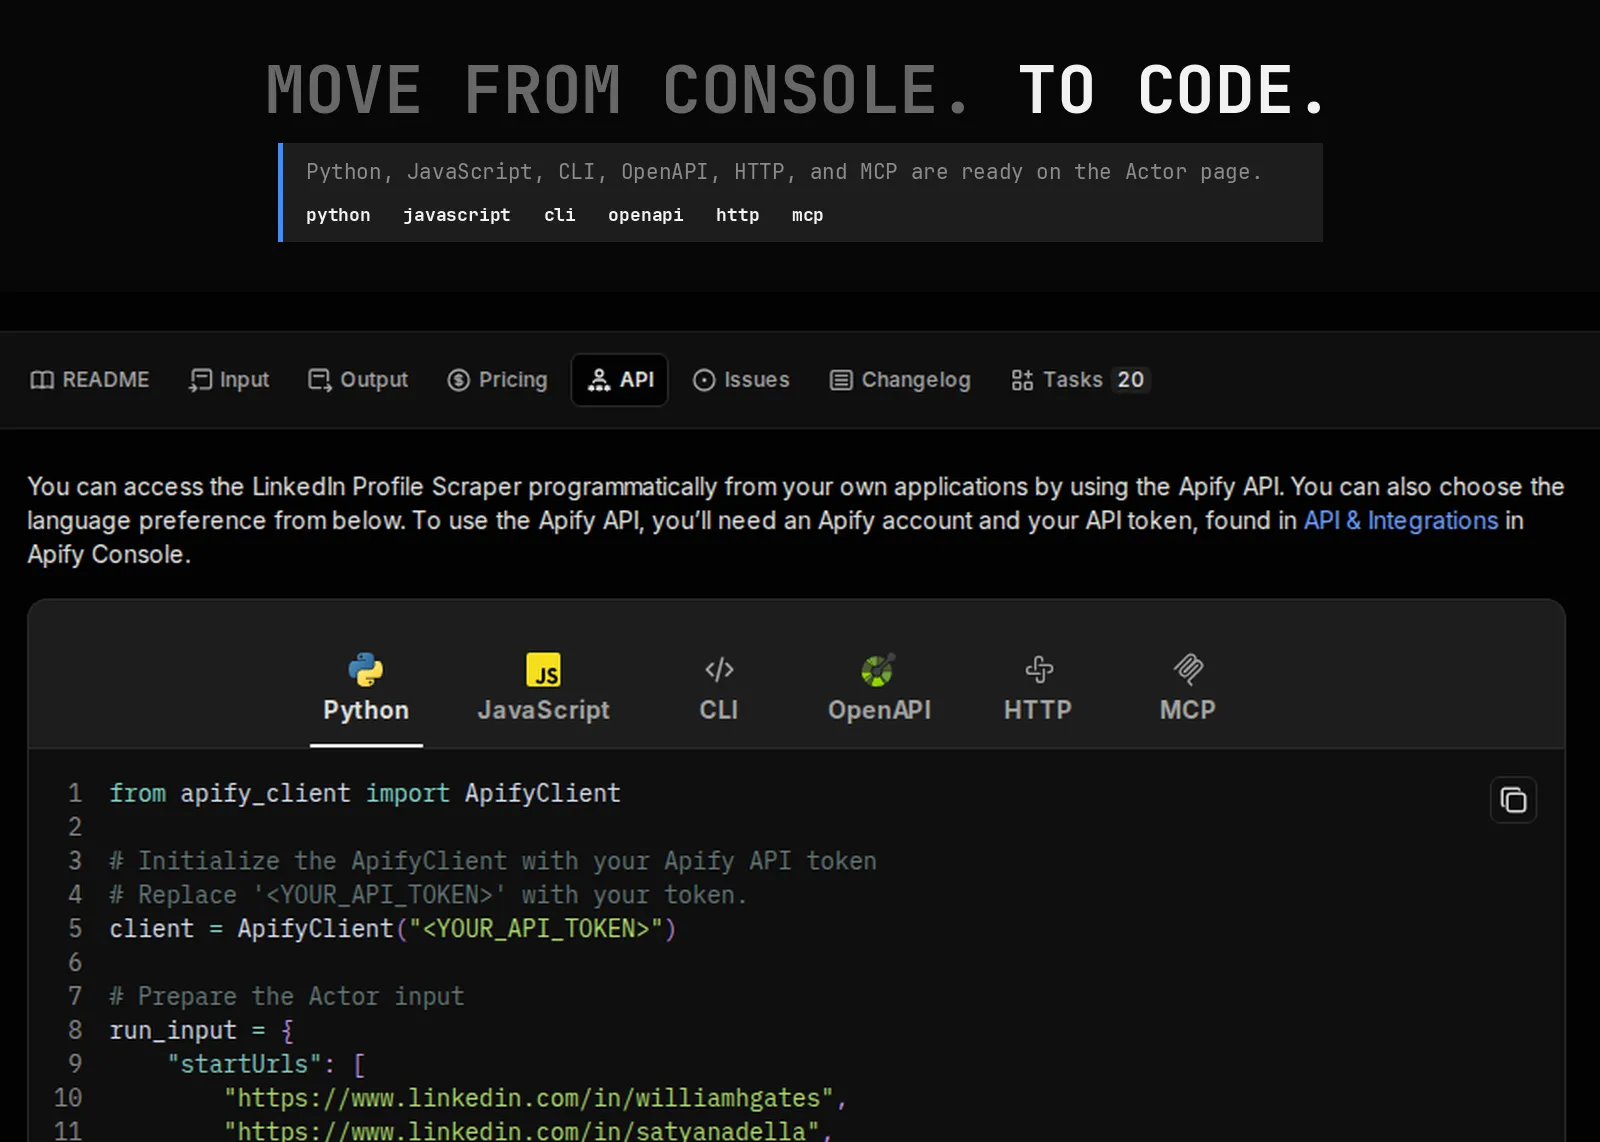Select the API tab
Image resolution: width=1600 pixels, height=1142 pixels.
[x=620, y=380]
